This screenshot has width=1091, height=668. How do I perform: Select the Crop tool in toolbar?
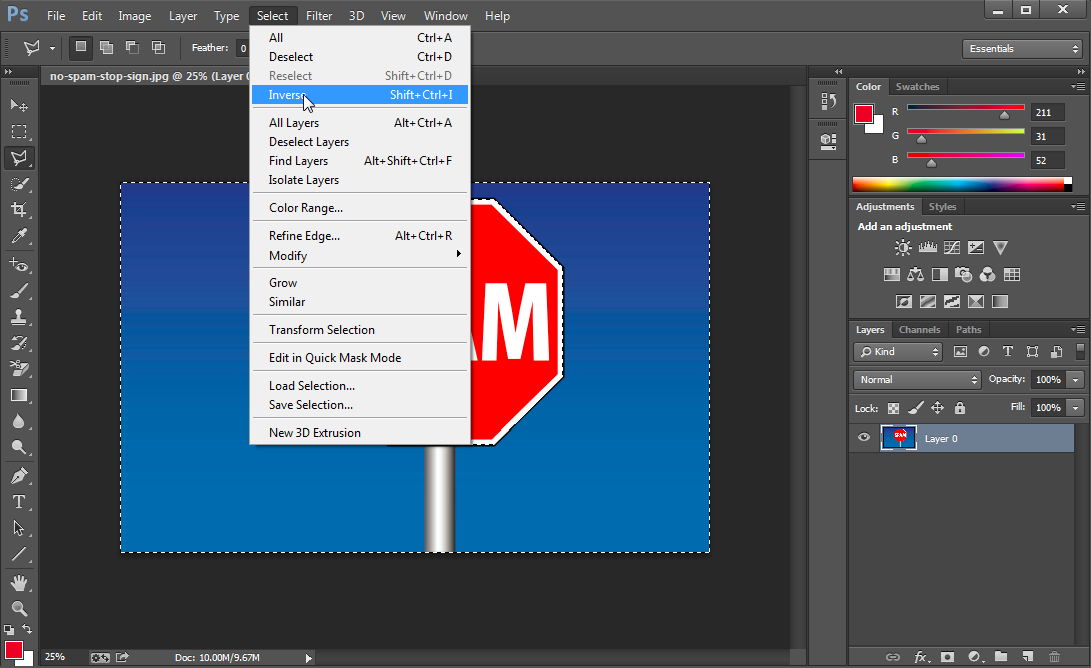tap(19, 210)
